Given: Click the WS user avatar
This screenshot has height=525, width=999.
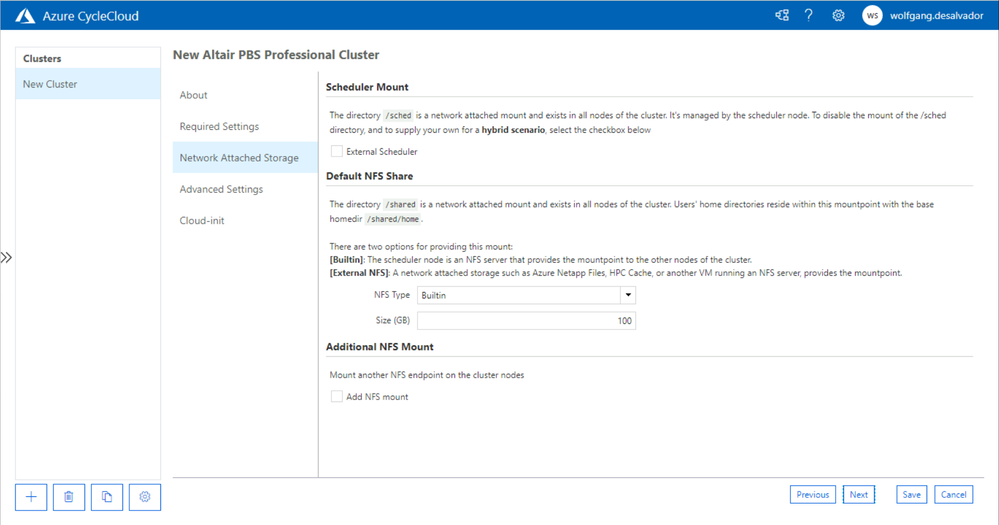Looking at the screenshot, I should click(x=872, y=16).
